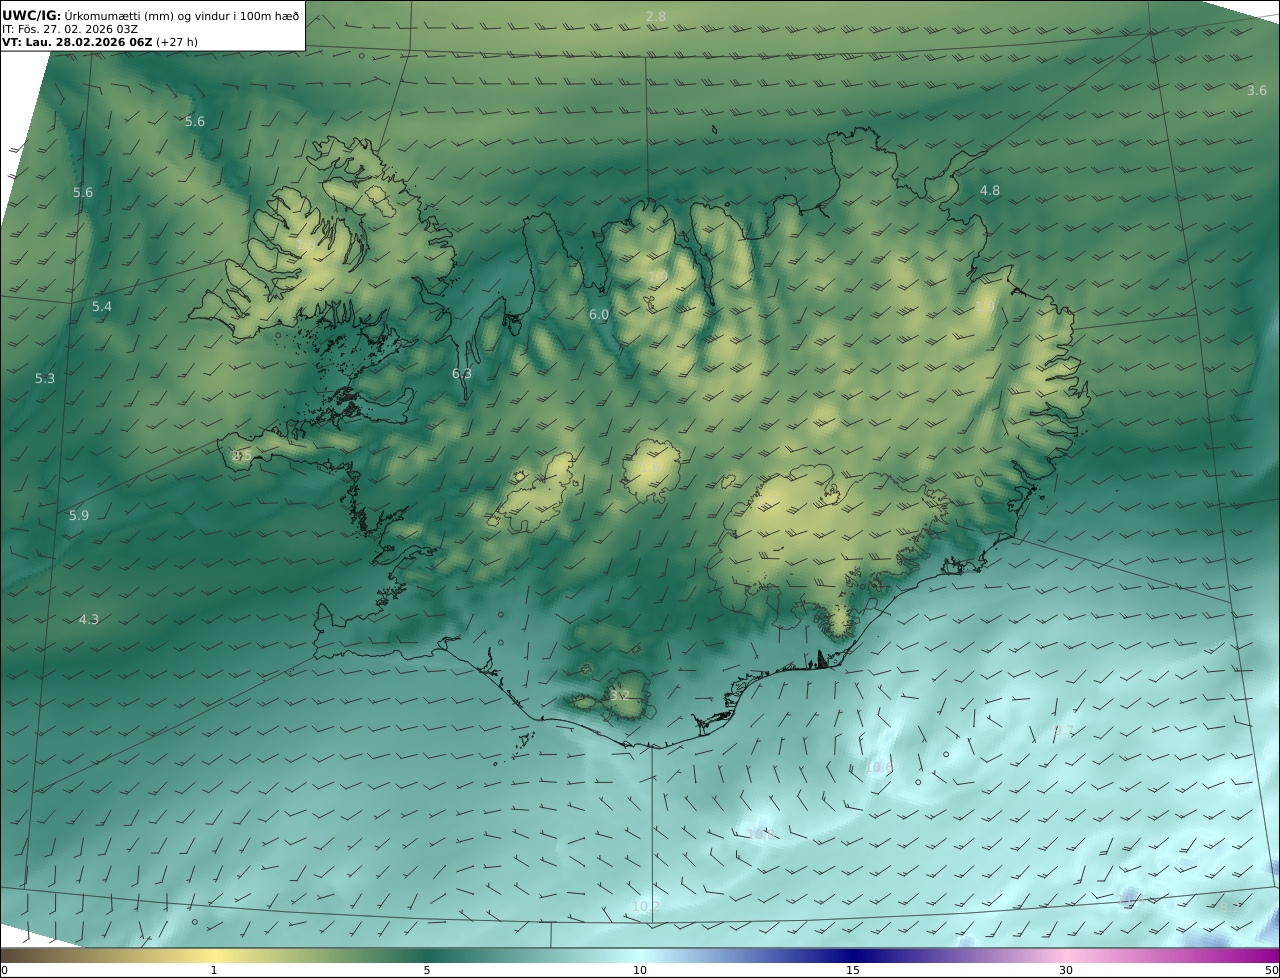Click the 4.3 value label
Image resolution: width=1280 pixels, height=978 pixels.
(89, 619)
